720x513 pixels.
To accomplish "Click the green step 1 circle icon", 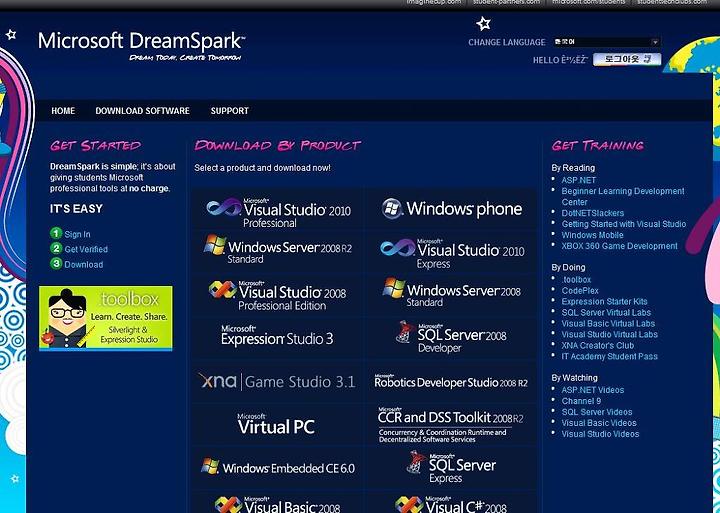I will (x=56, y=233).
